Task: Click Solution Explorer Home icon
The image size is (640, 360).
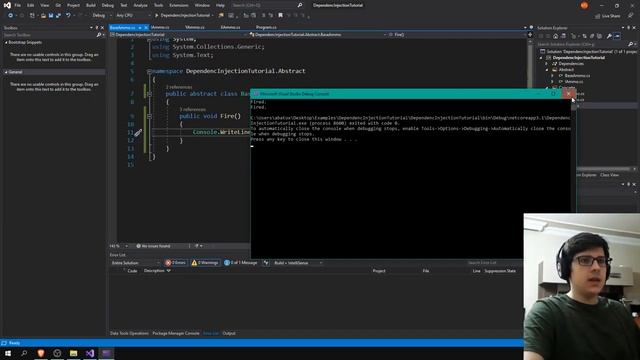Action: (x=555, y=36)
